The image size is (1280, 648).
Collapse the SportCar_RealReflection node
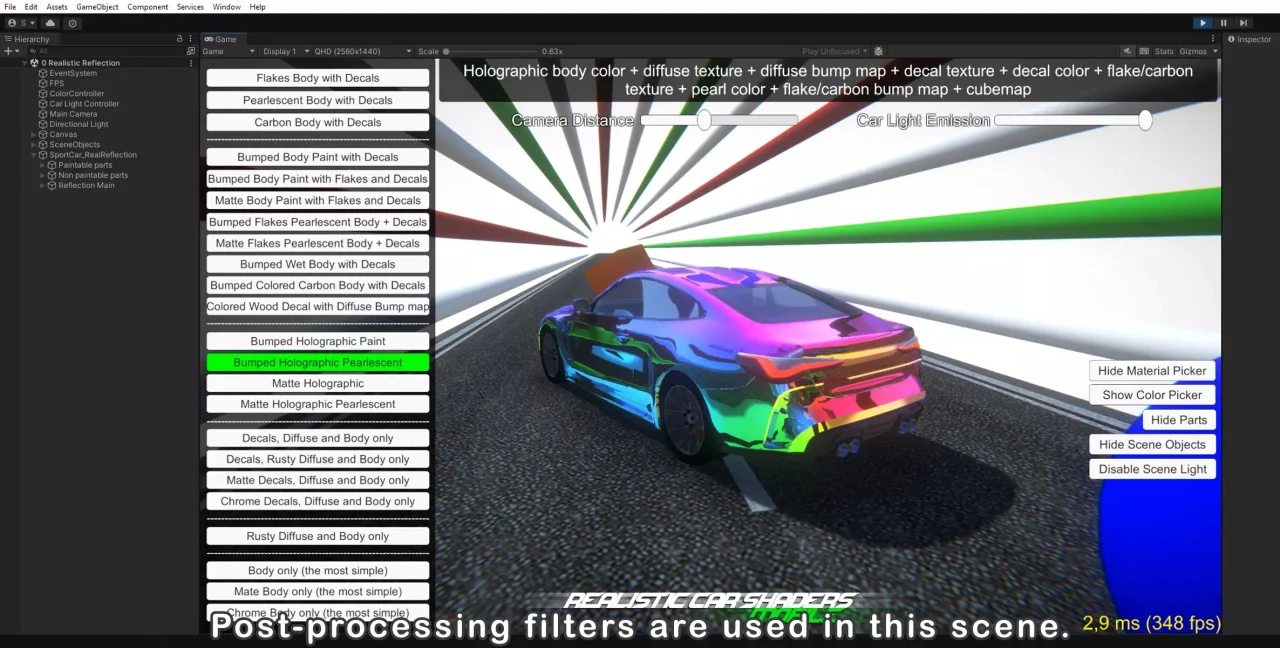click(x=35, y=155)
